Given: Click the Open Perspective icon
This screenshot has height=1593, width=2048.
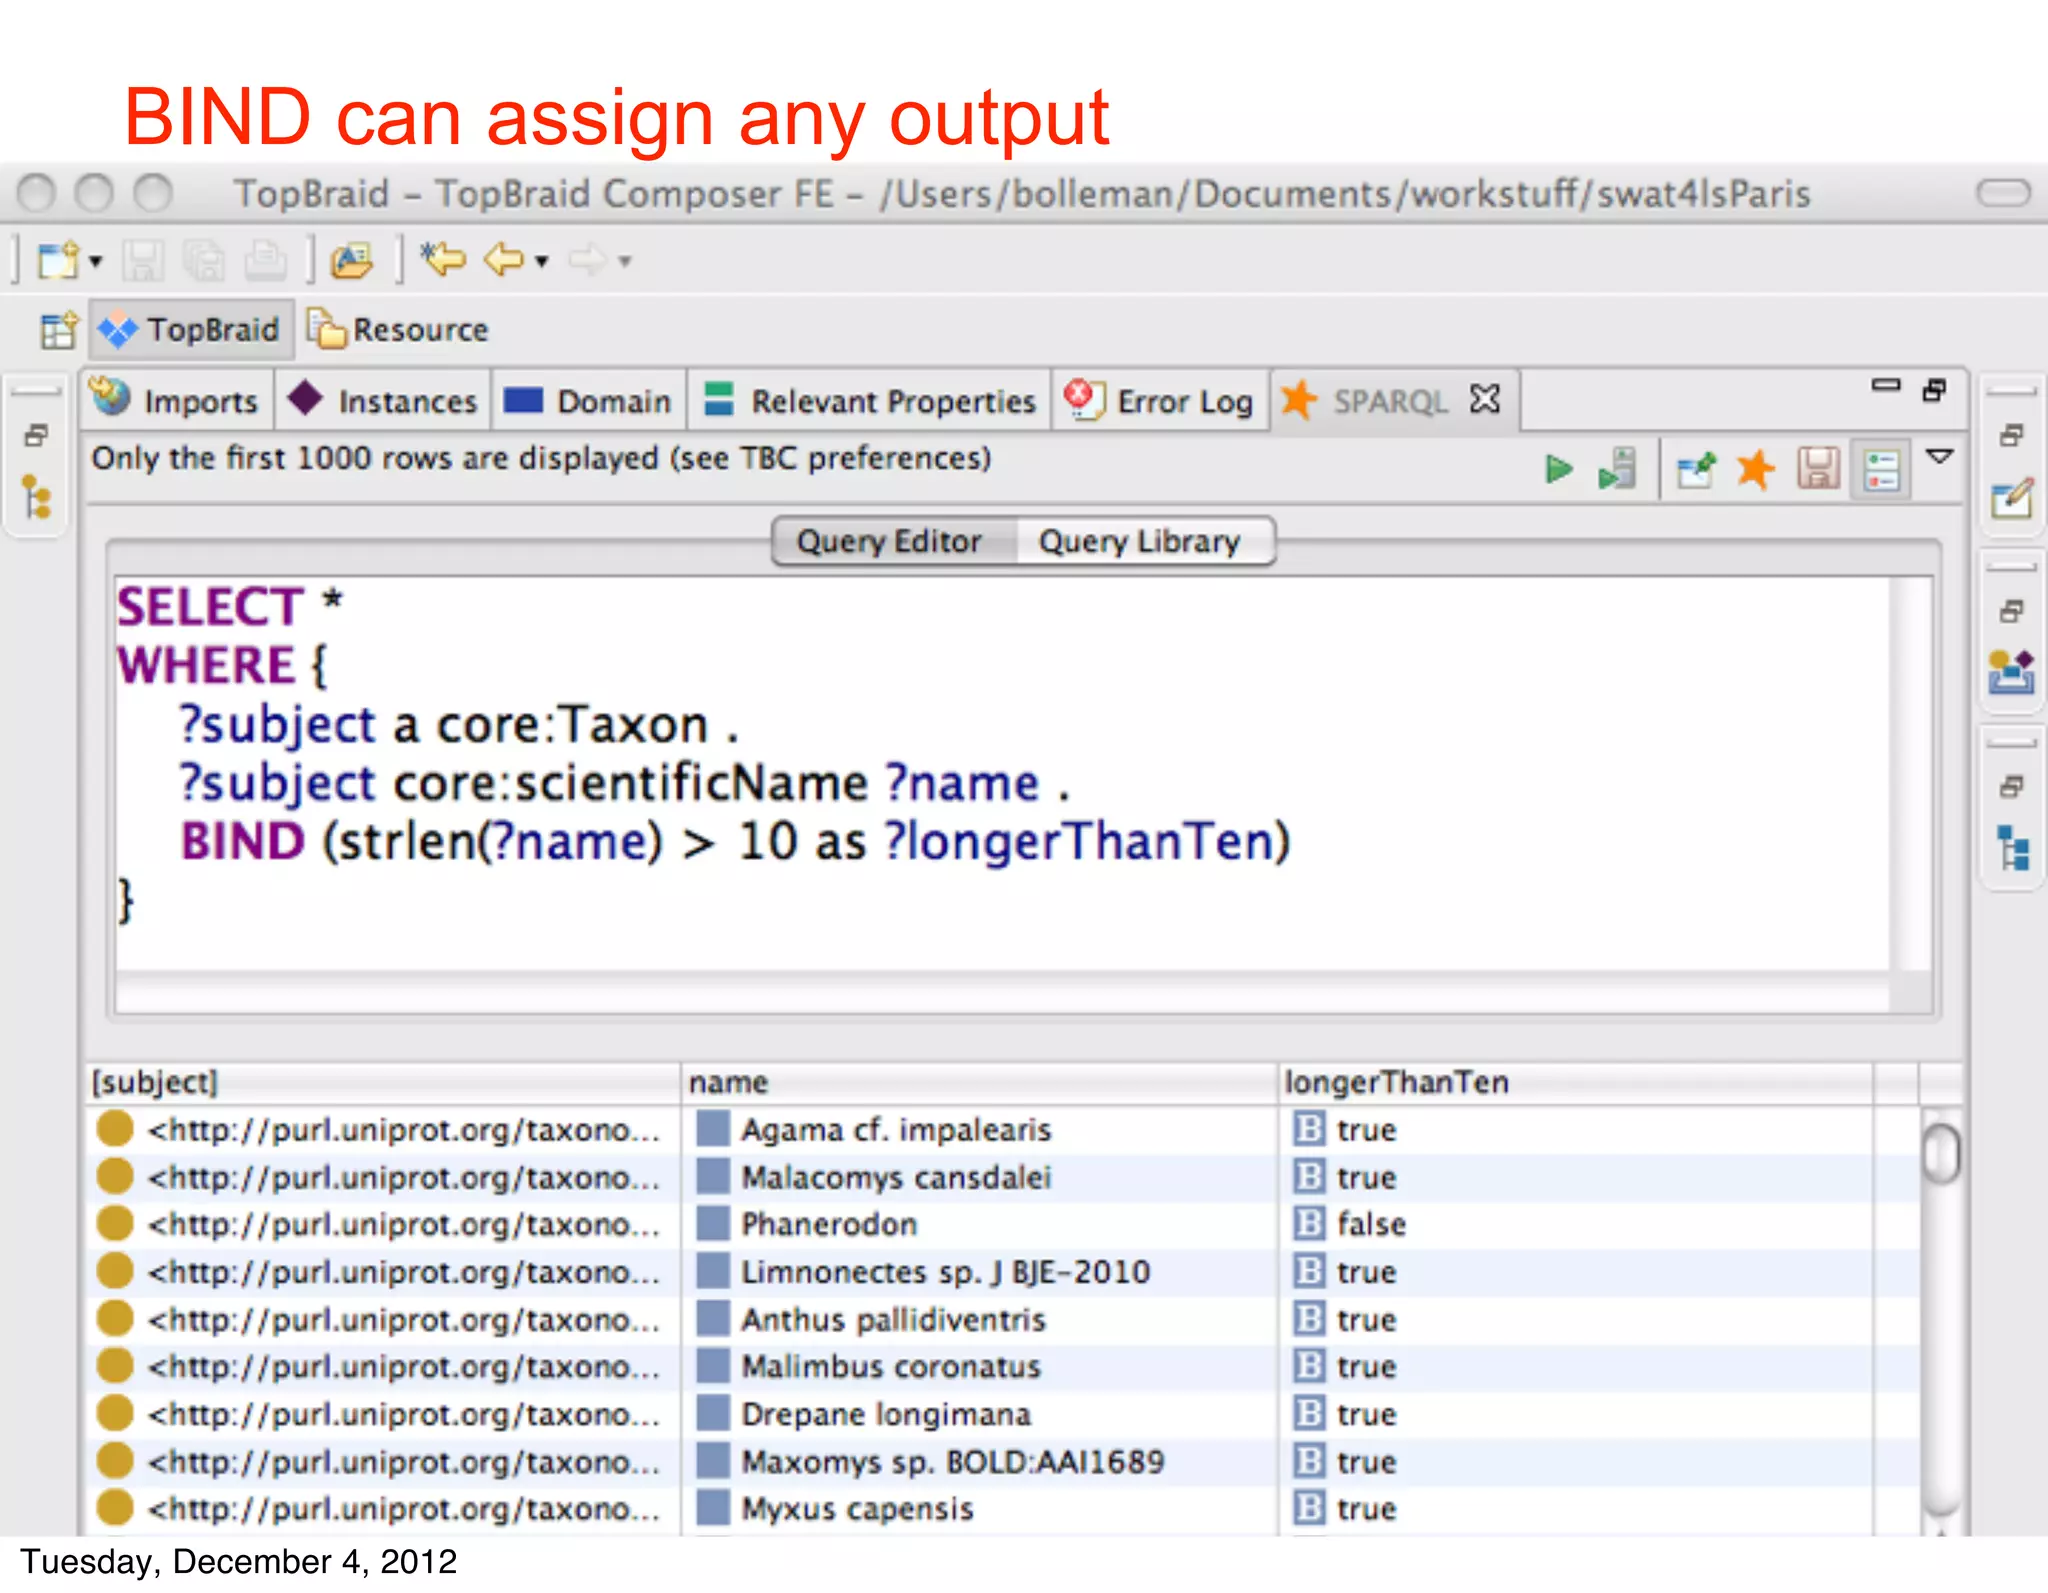Looking at the screenshot, I should [58, 330].
